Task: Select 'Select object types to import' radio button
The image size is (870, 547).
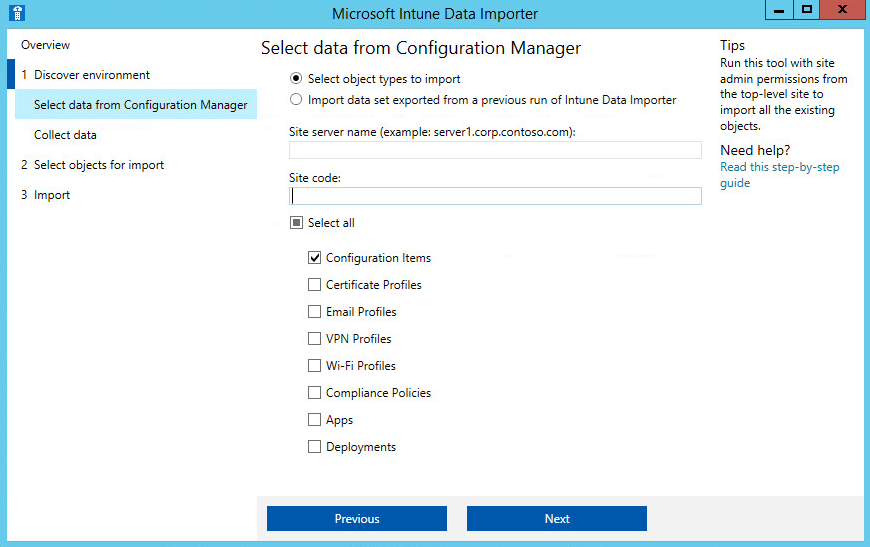Action: pos(296,79)
